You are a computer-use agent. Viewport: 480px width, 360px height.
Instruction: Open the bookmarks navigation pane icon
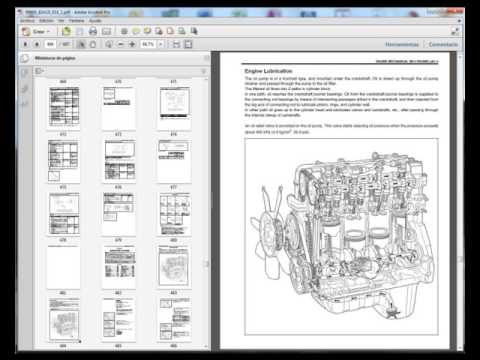click(25, 73)
